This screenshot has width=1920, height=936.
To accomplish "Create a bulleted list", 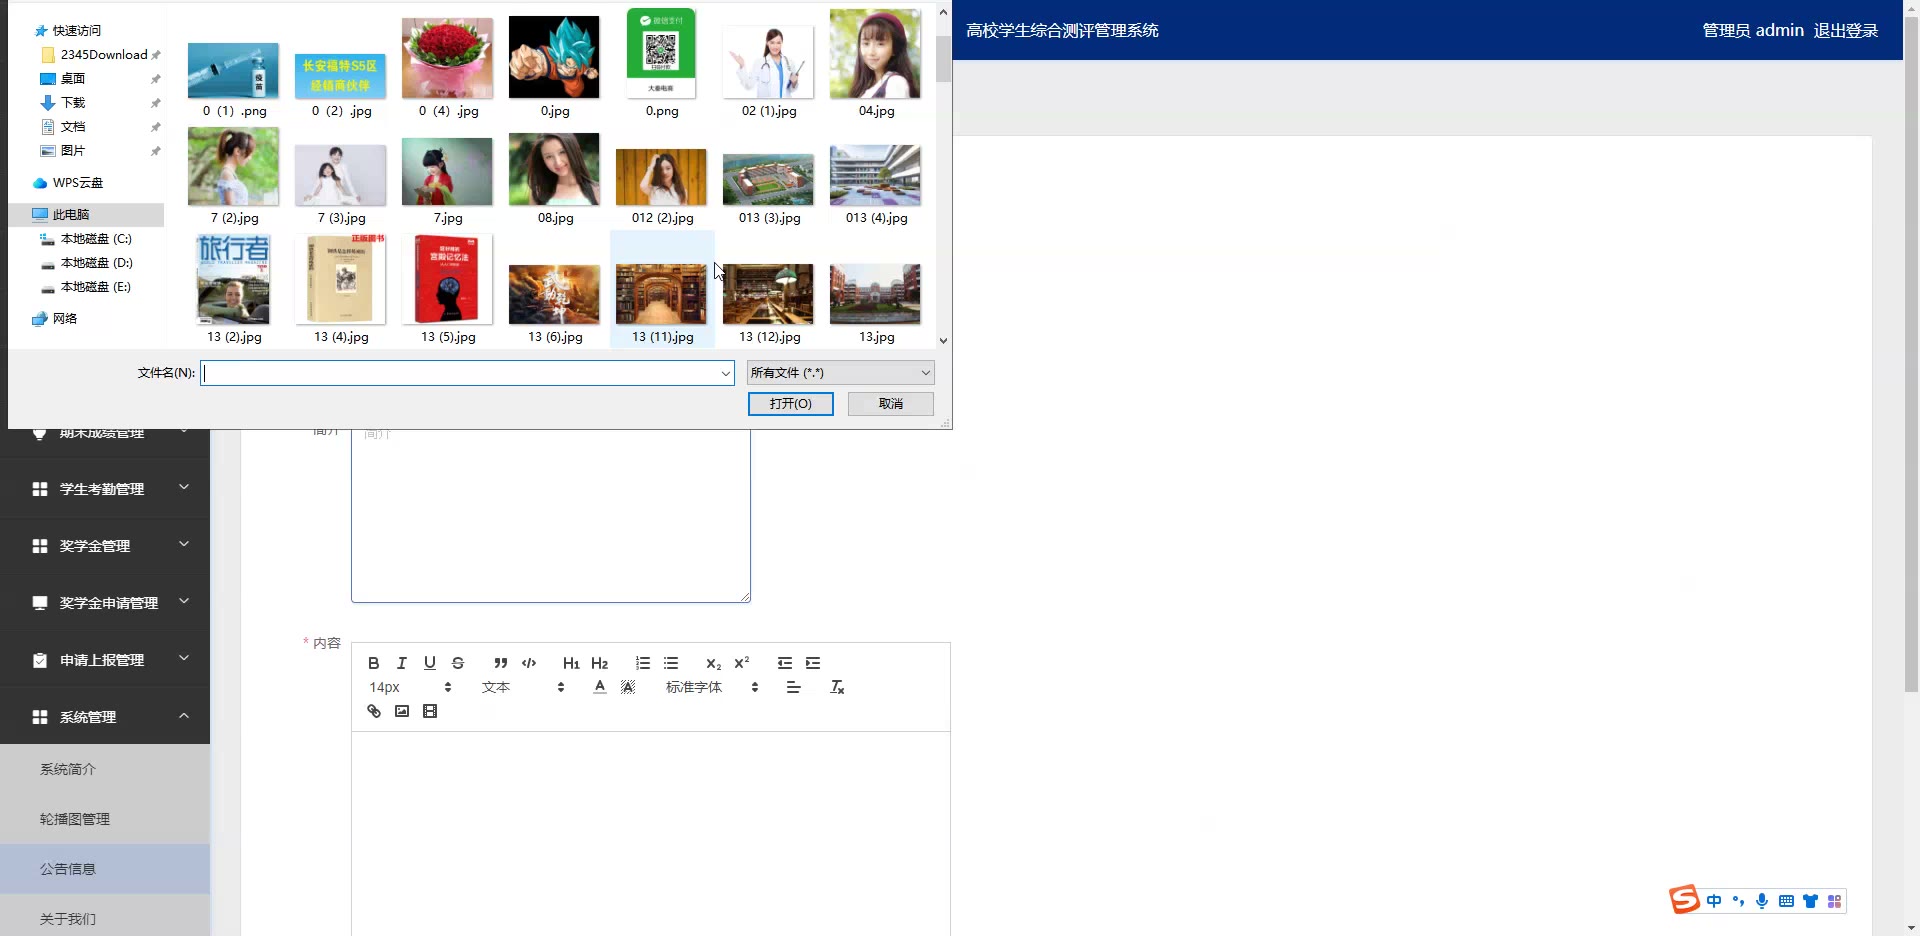I will pos(670,663).
